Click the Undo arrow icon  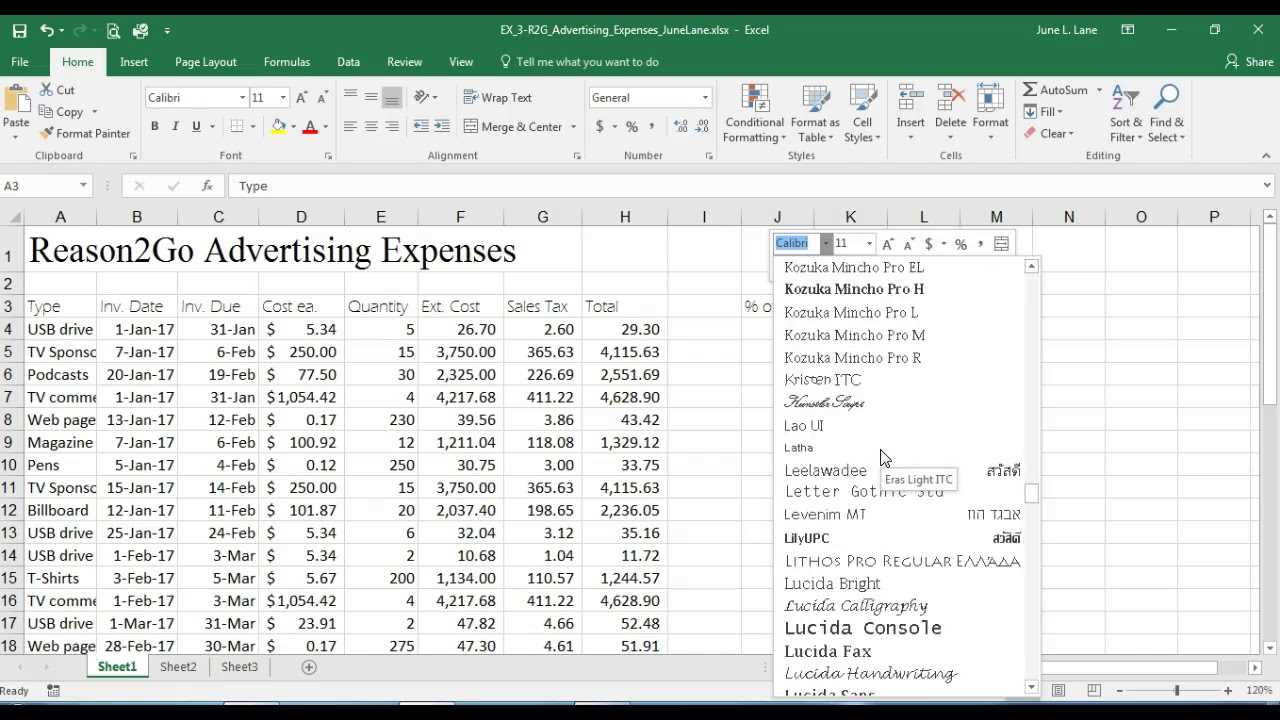pos(46,30)
